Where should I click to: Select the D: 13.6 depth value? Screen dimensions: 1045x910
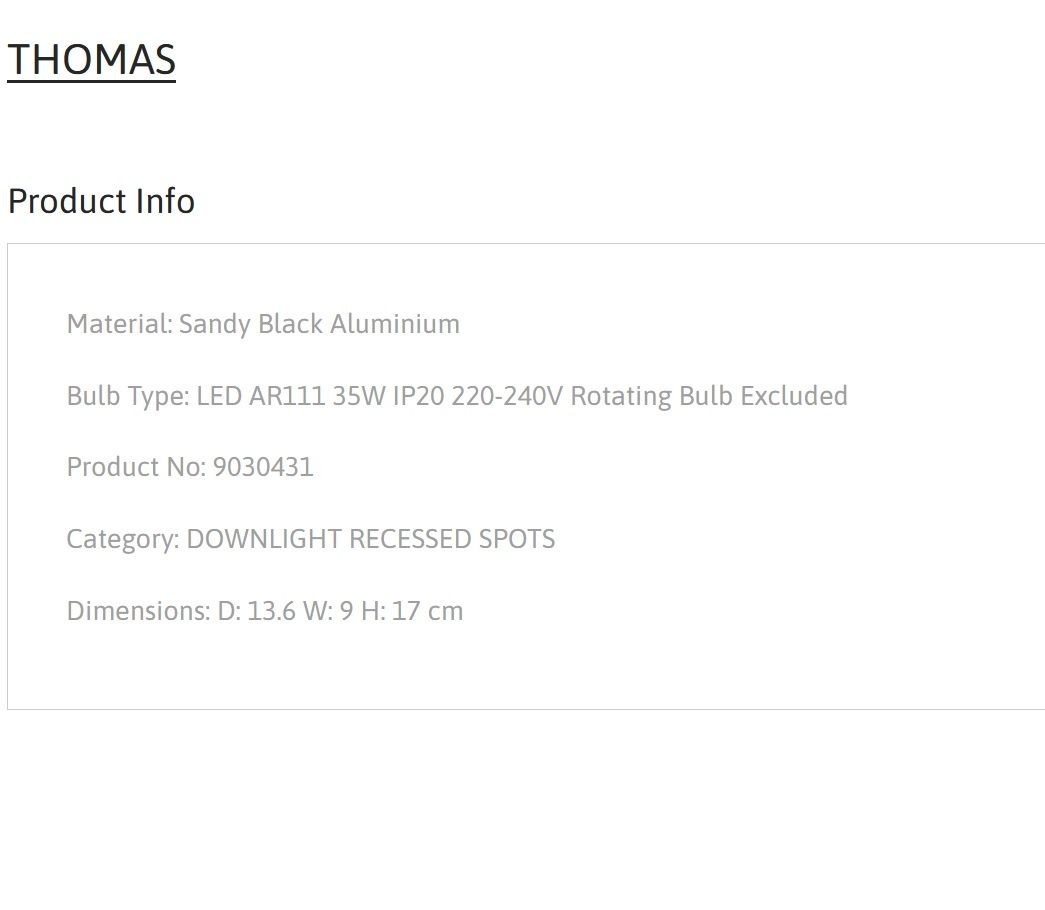pyautogui.click(x=257, y=611)
